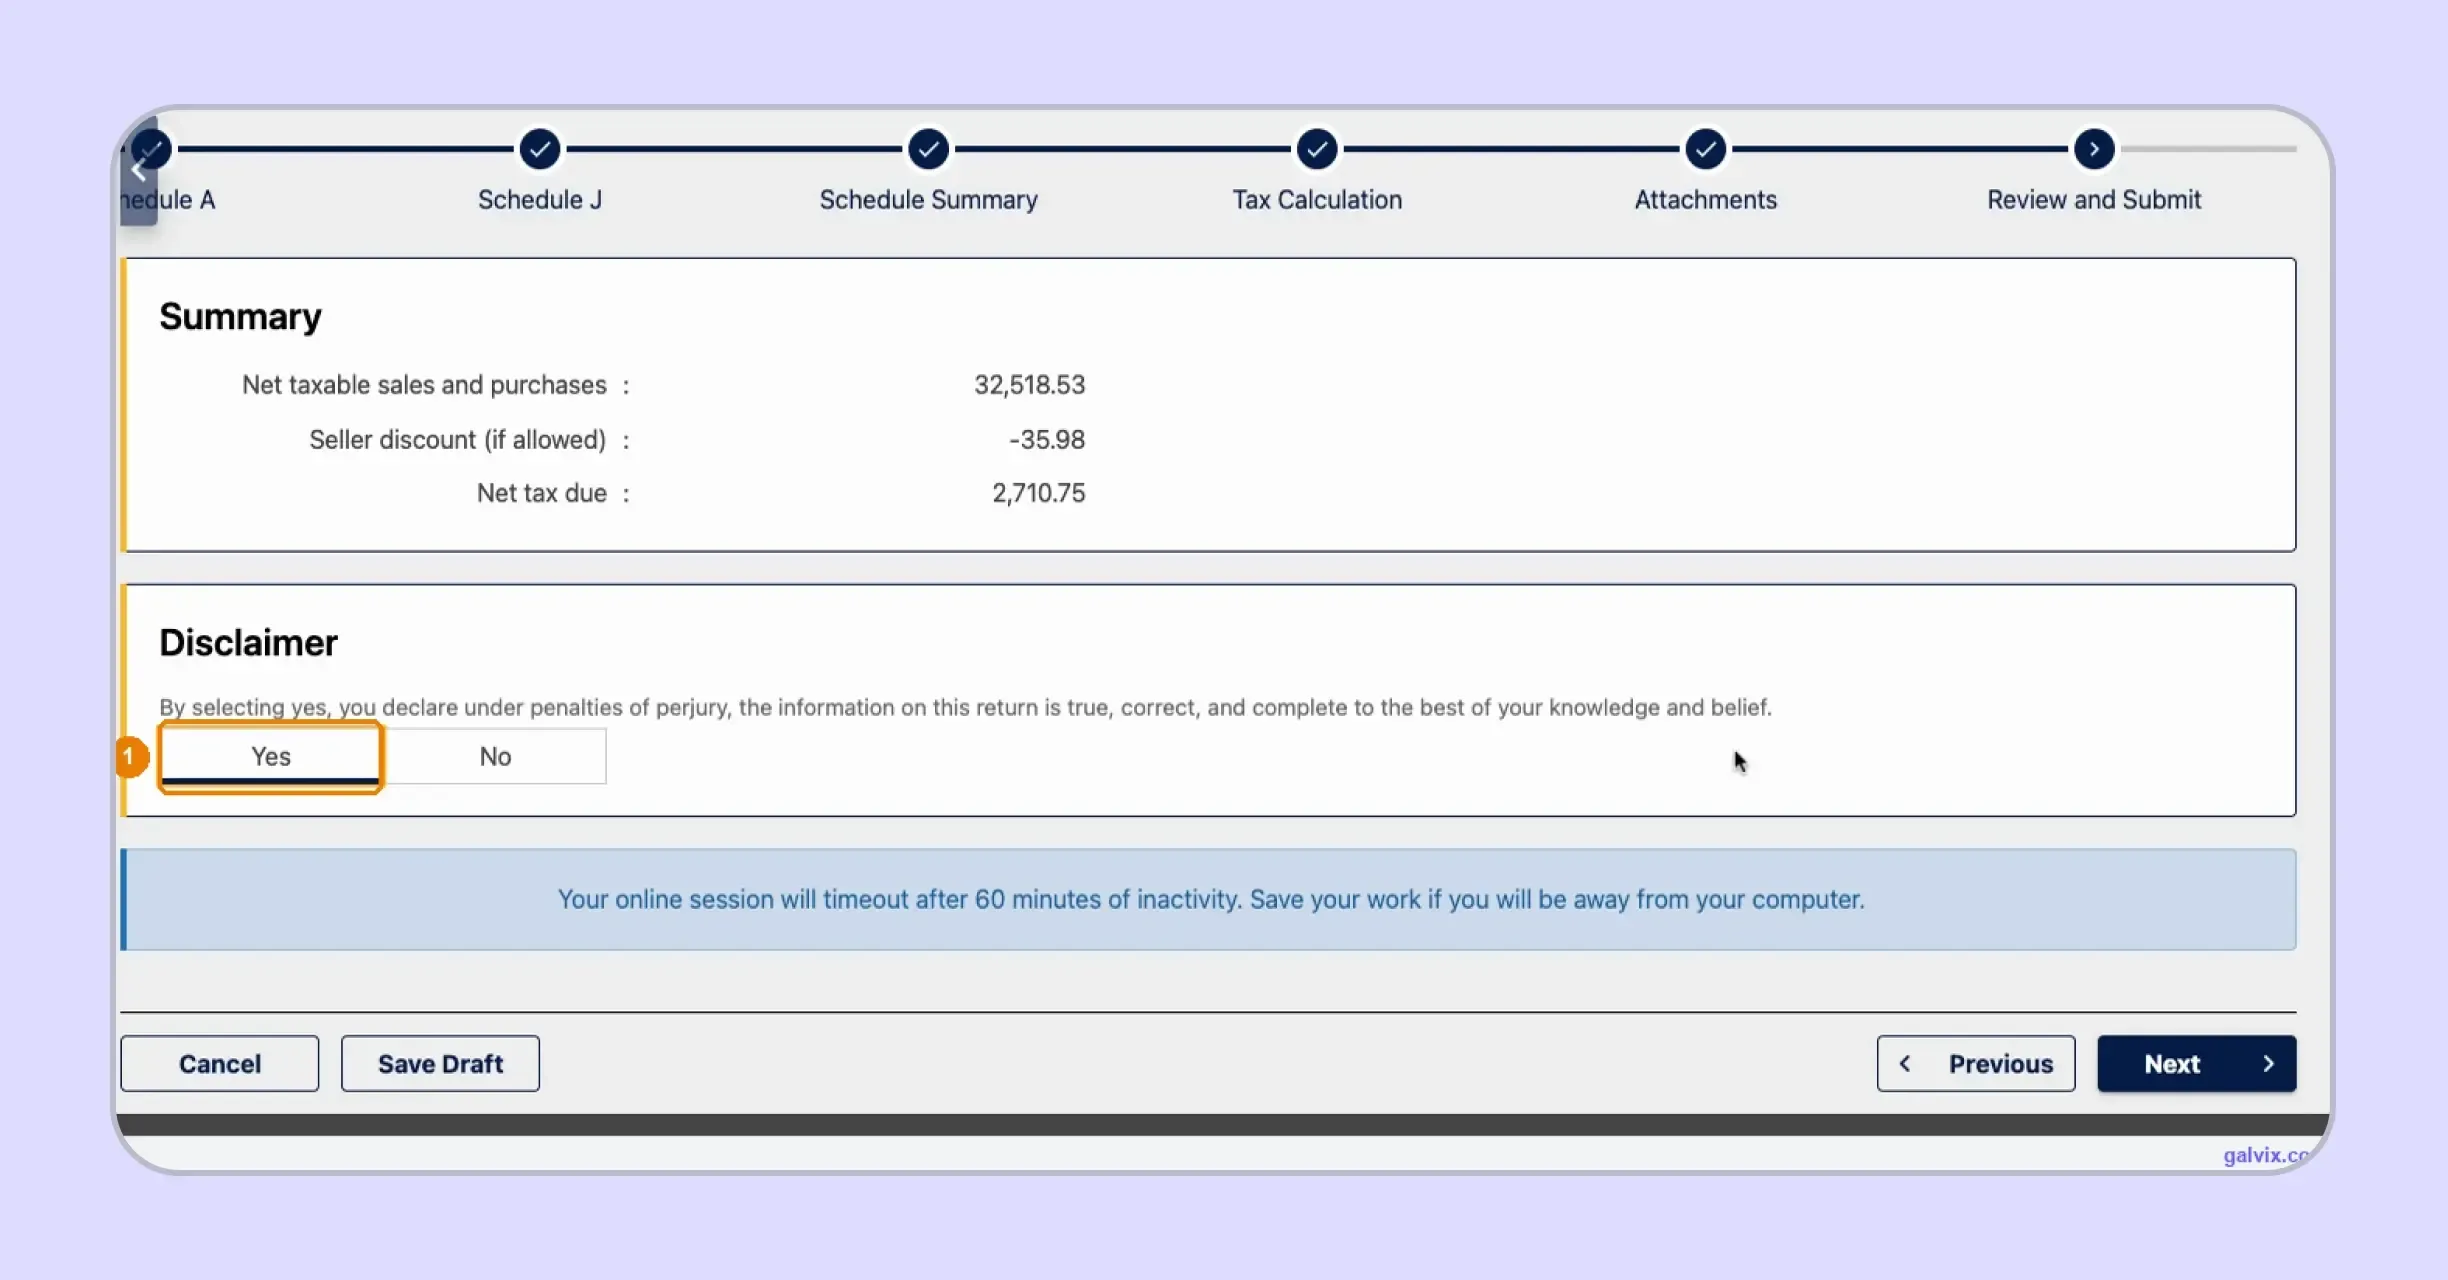Select Yes for the perjury disclaimer

pyautogui.click(x=270, y=757)
